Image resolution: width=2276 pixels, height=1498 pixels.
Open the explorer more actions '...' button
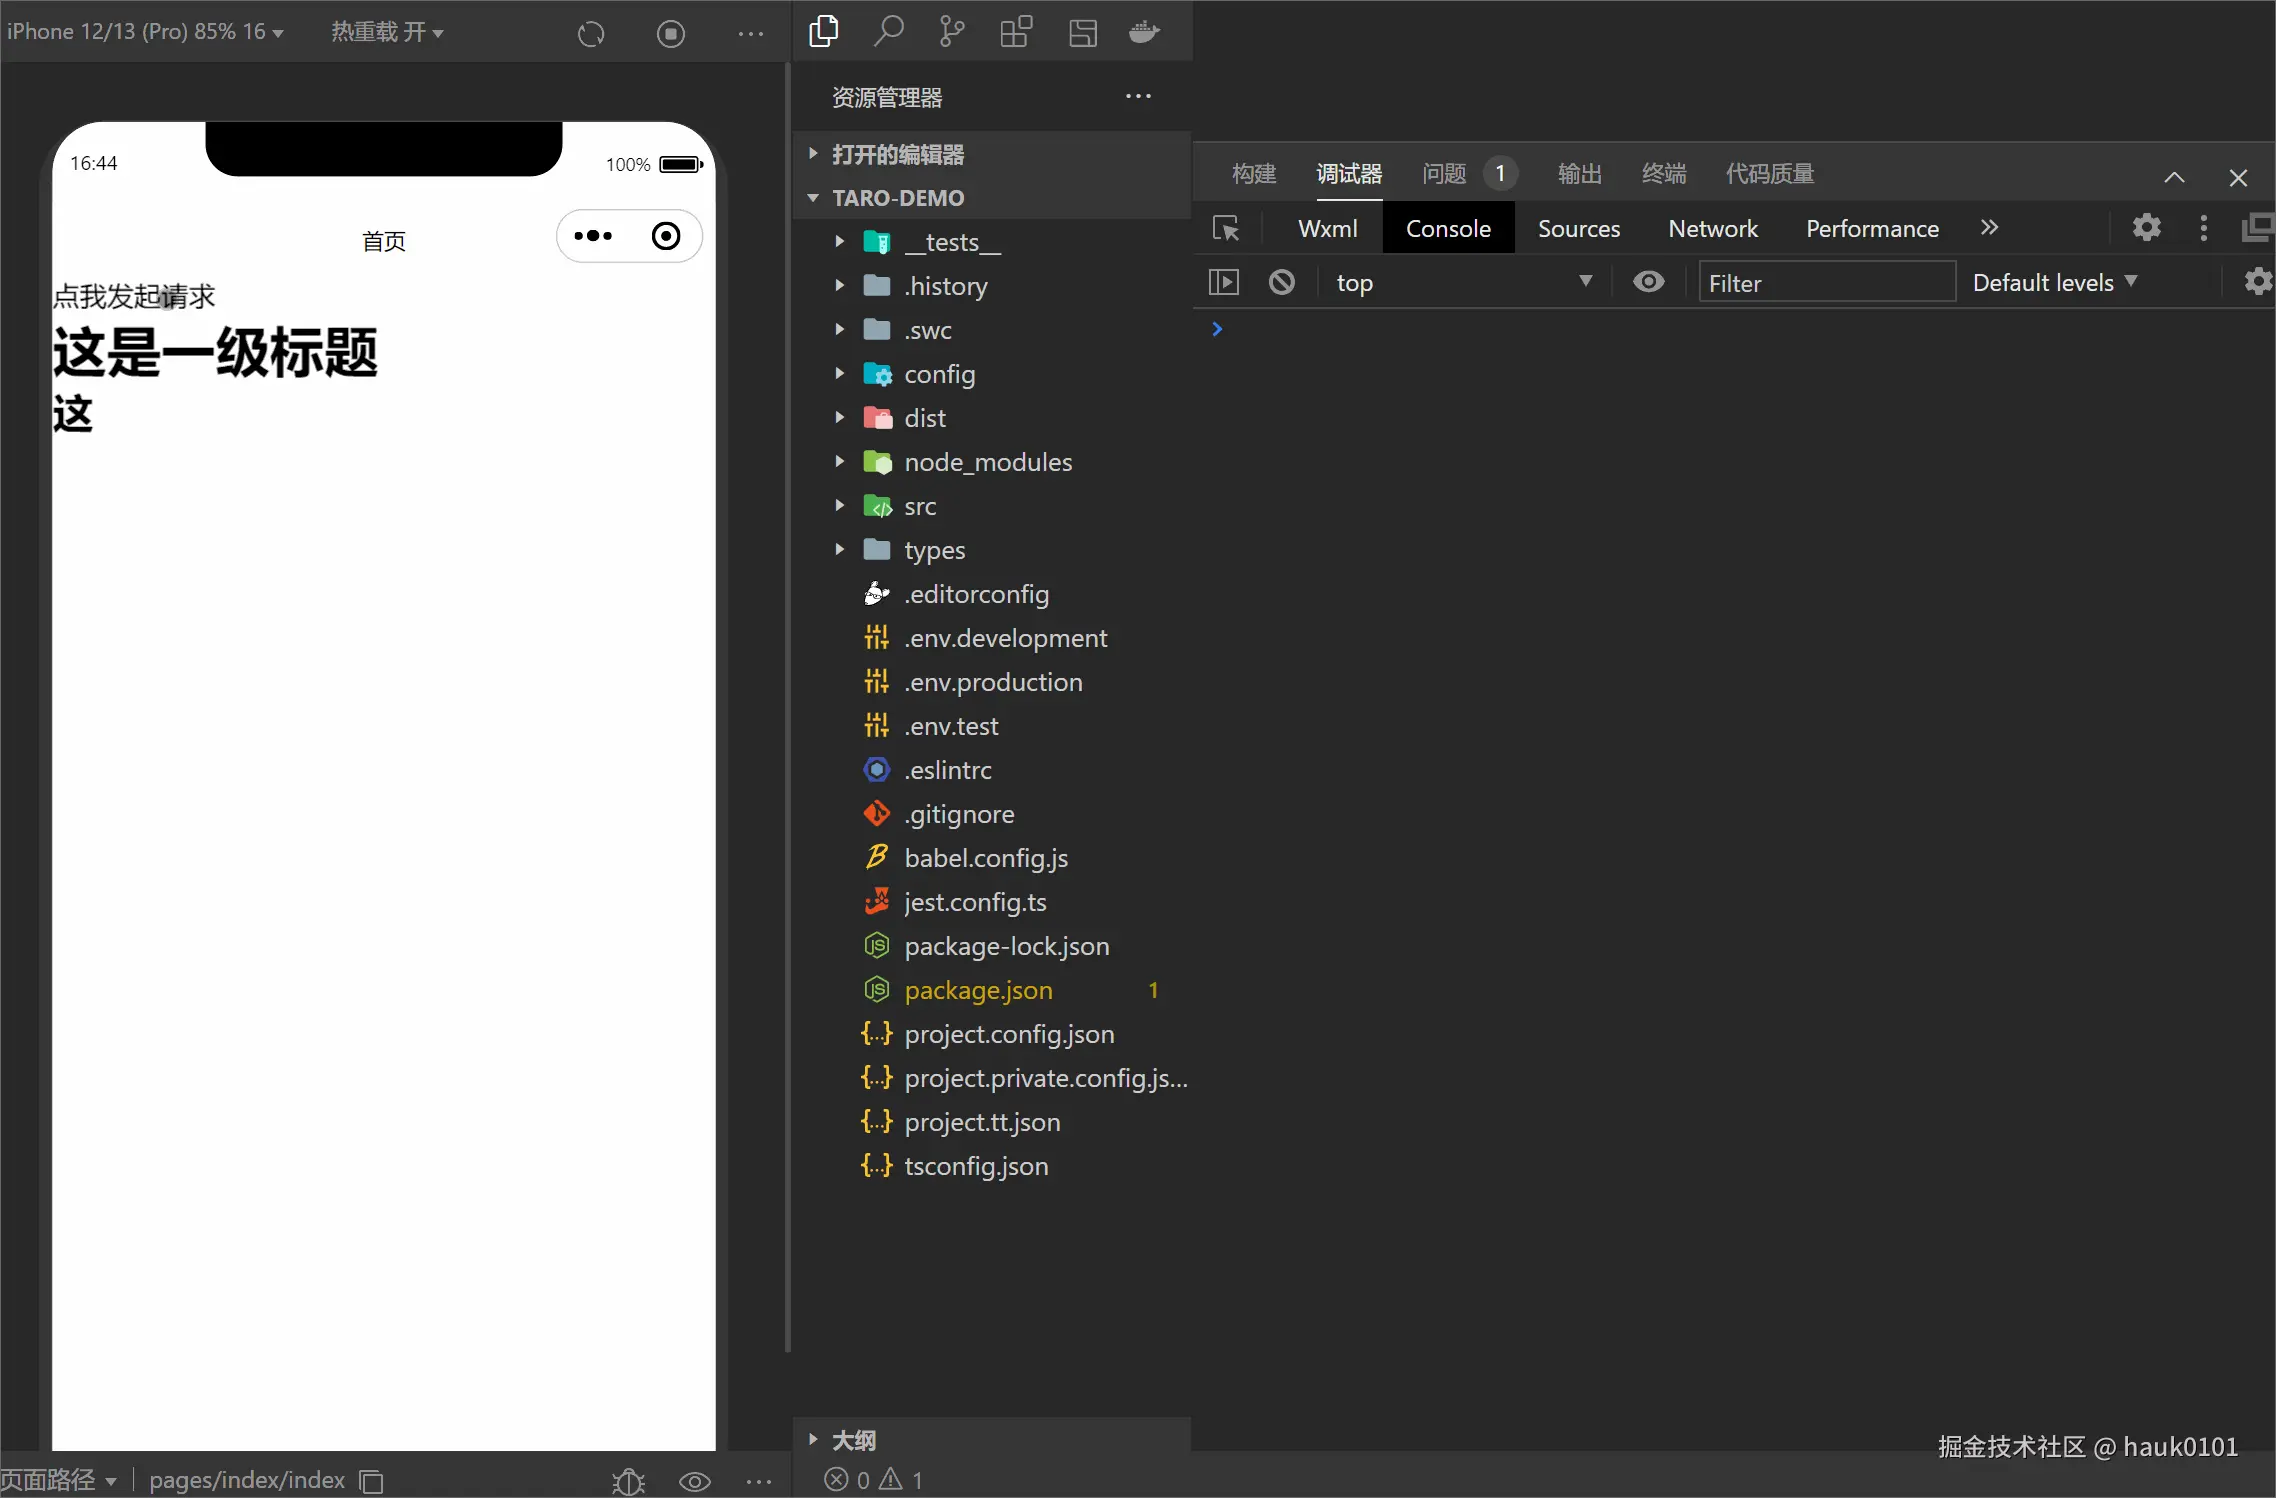point(1138,96)
